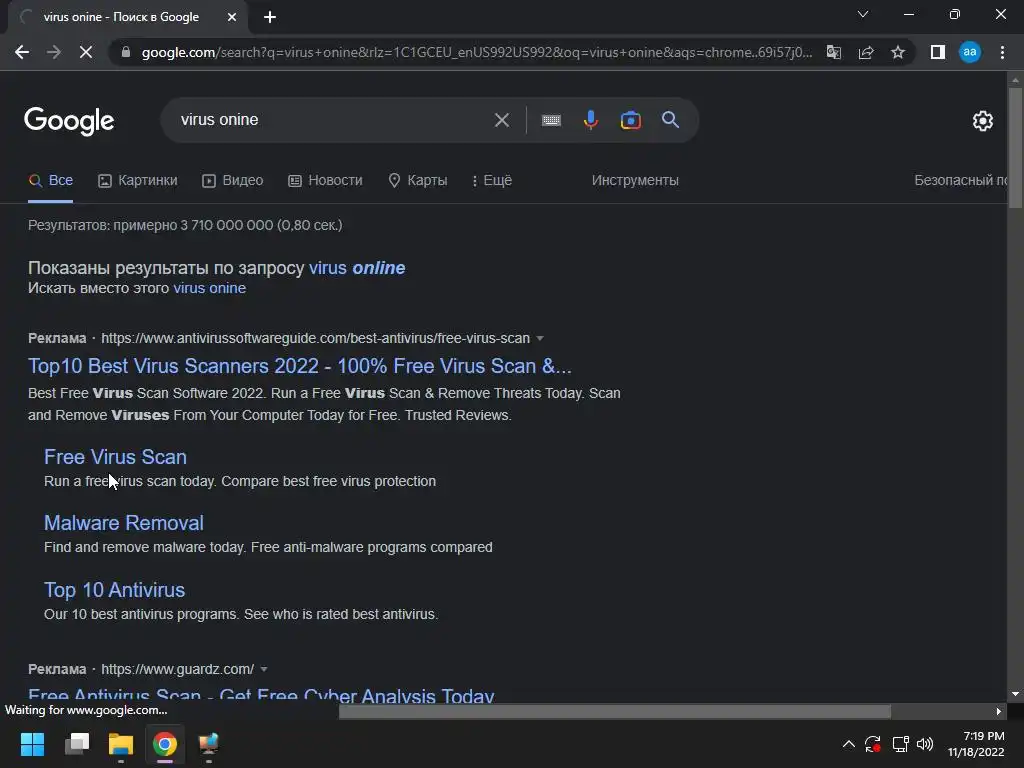Screen dimensions: 1024x768
Task: Show hidden system tray icons
Action: pyautogui.click(x=848, y=744)
